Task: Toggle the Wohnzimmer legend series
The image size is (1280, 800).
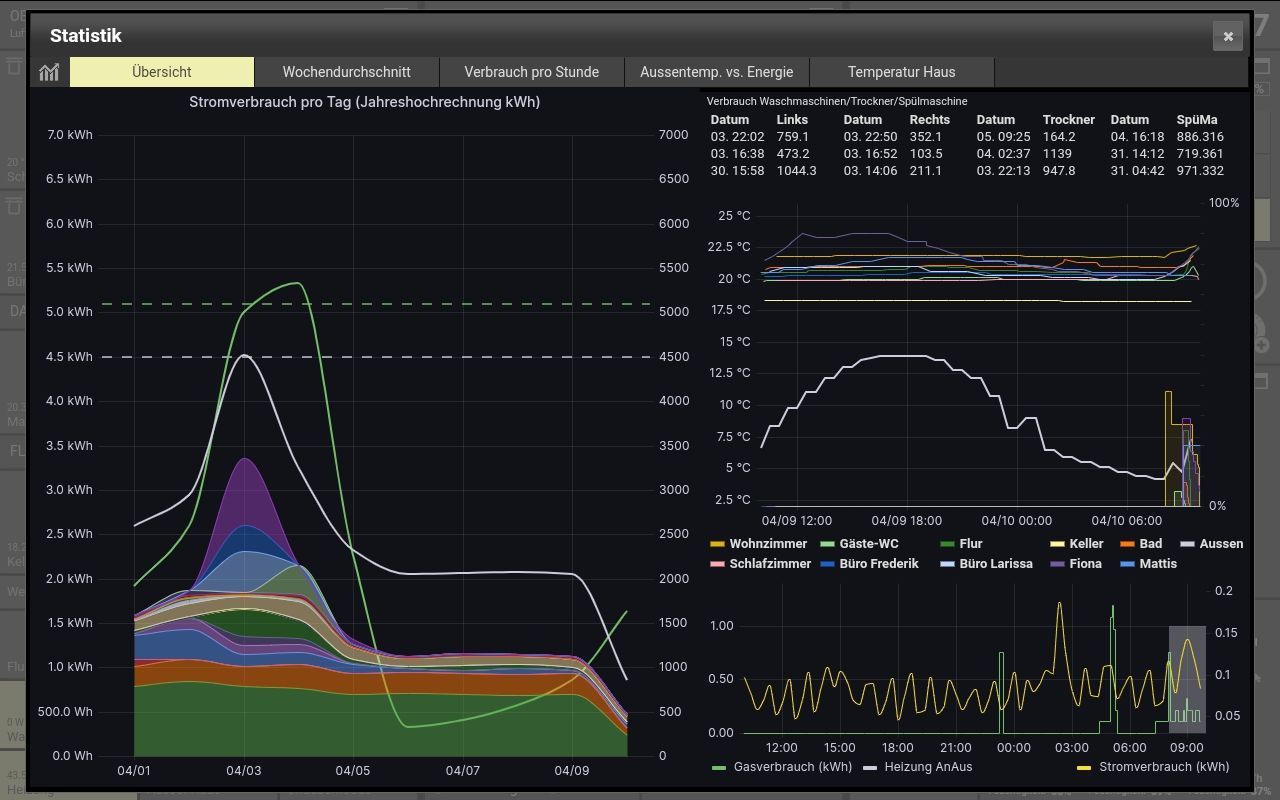Action: 768,544
